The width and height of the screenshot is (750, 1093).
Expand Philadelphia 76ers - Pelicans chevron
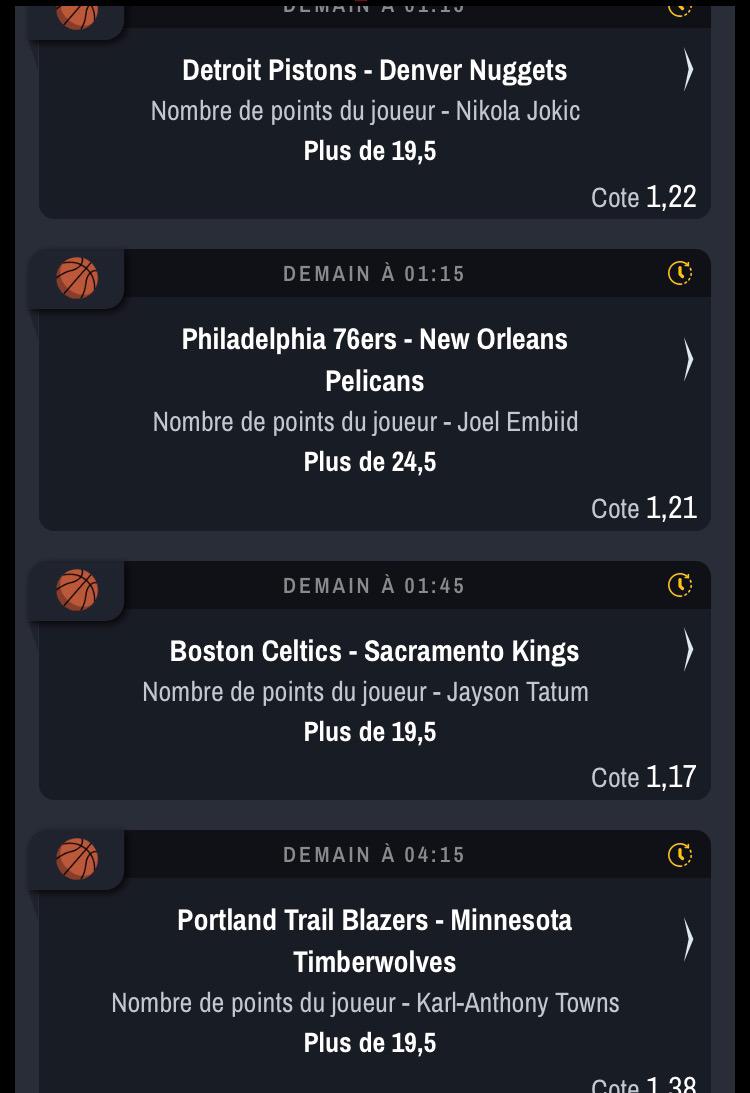click(688, 360)
